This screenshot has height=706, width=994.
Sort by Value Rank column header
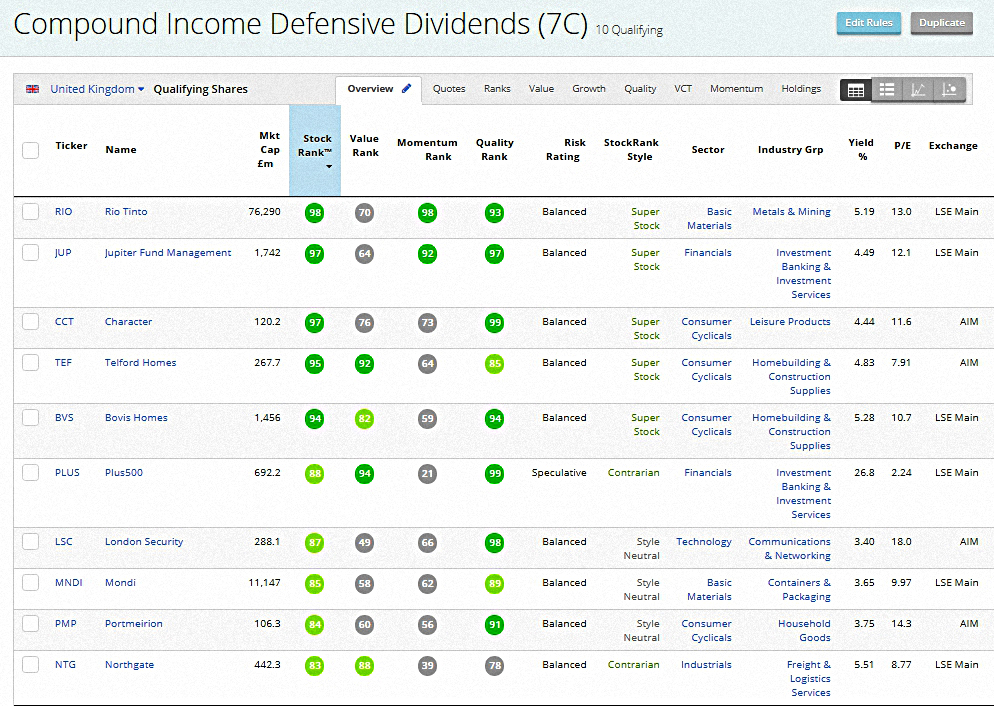point(365,146)
